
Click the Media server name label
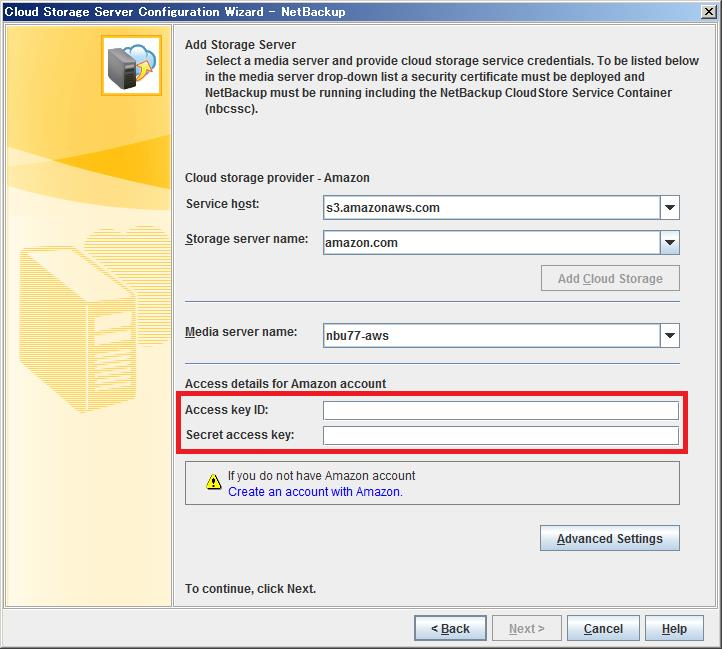click(x=241, y=332)
